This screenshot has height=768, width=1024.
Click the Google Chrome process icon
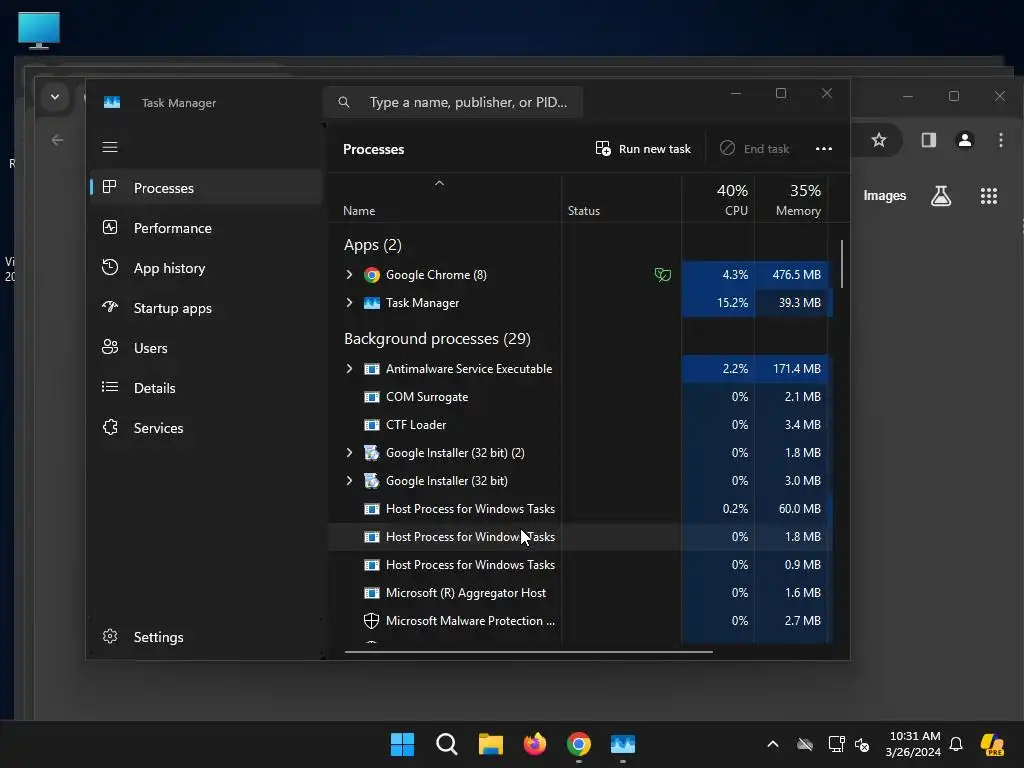point(372,275)
